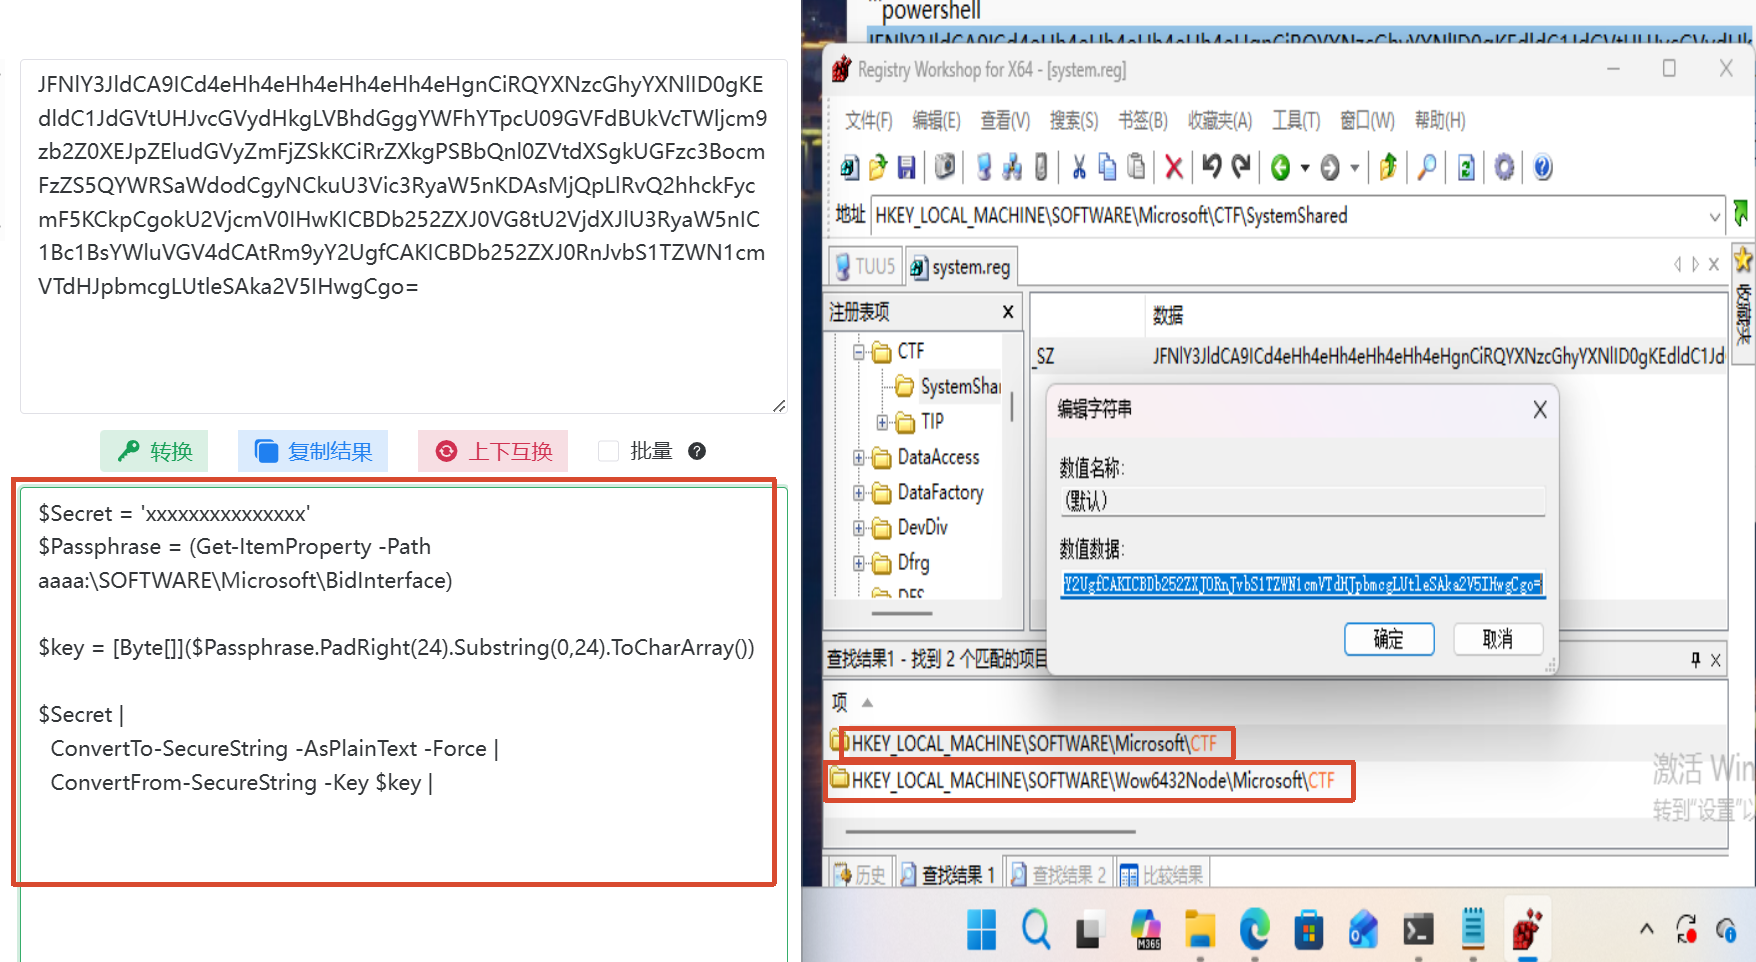
Task: Click the 复制结果 copy result button
Action: pyautogui.click(x=313, y=451)
